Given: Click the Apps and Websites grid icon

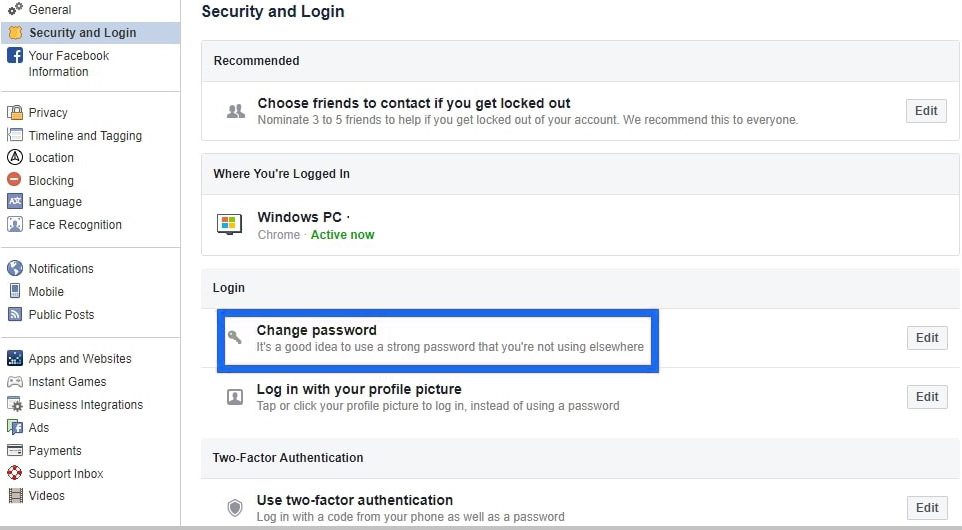Looking at the screenshot, I should pos(15,359).
